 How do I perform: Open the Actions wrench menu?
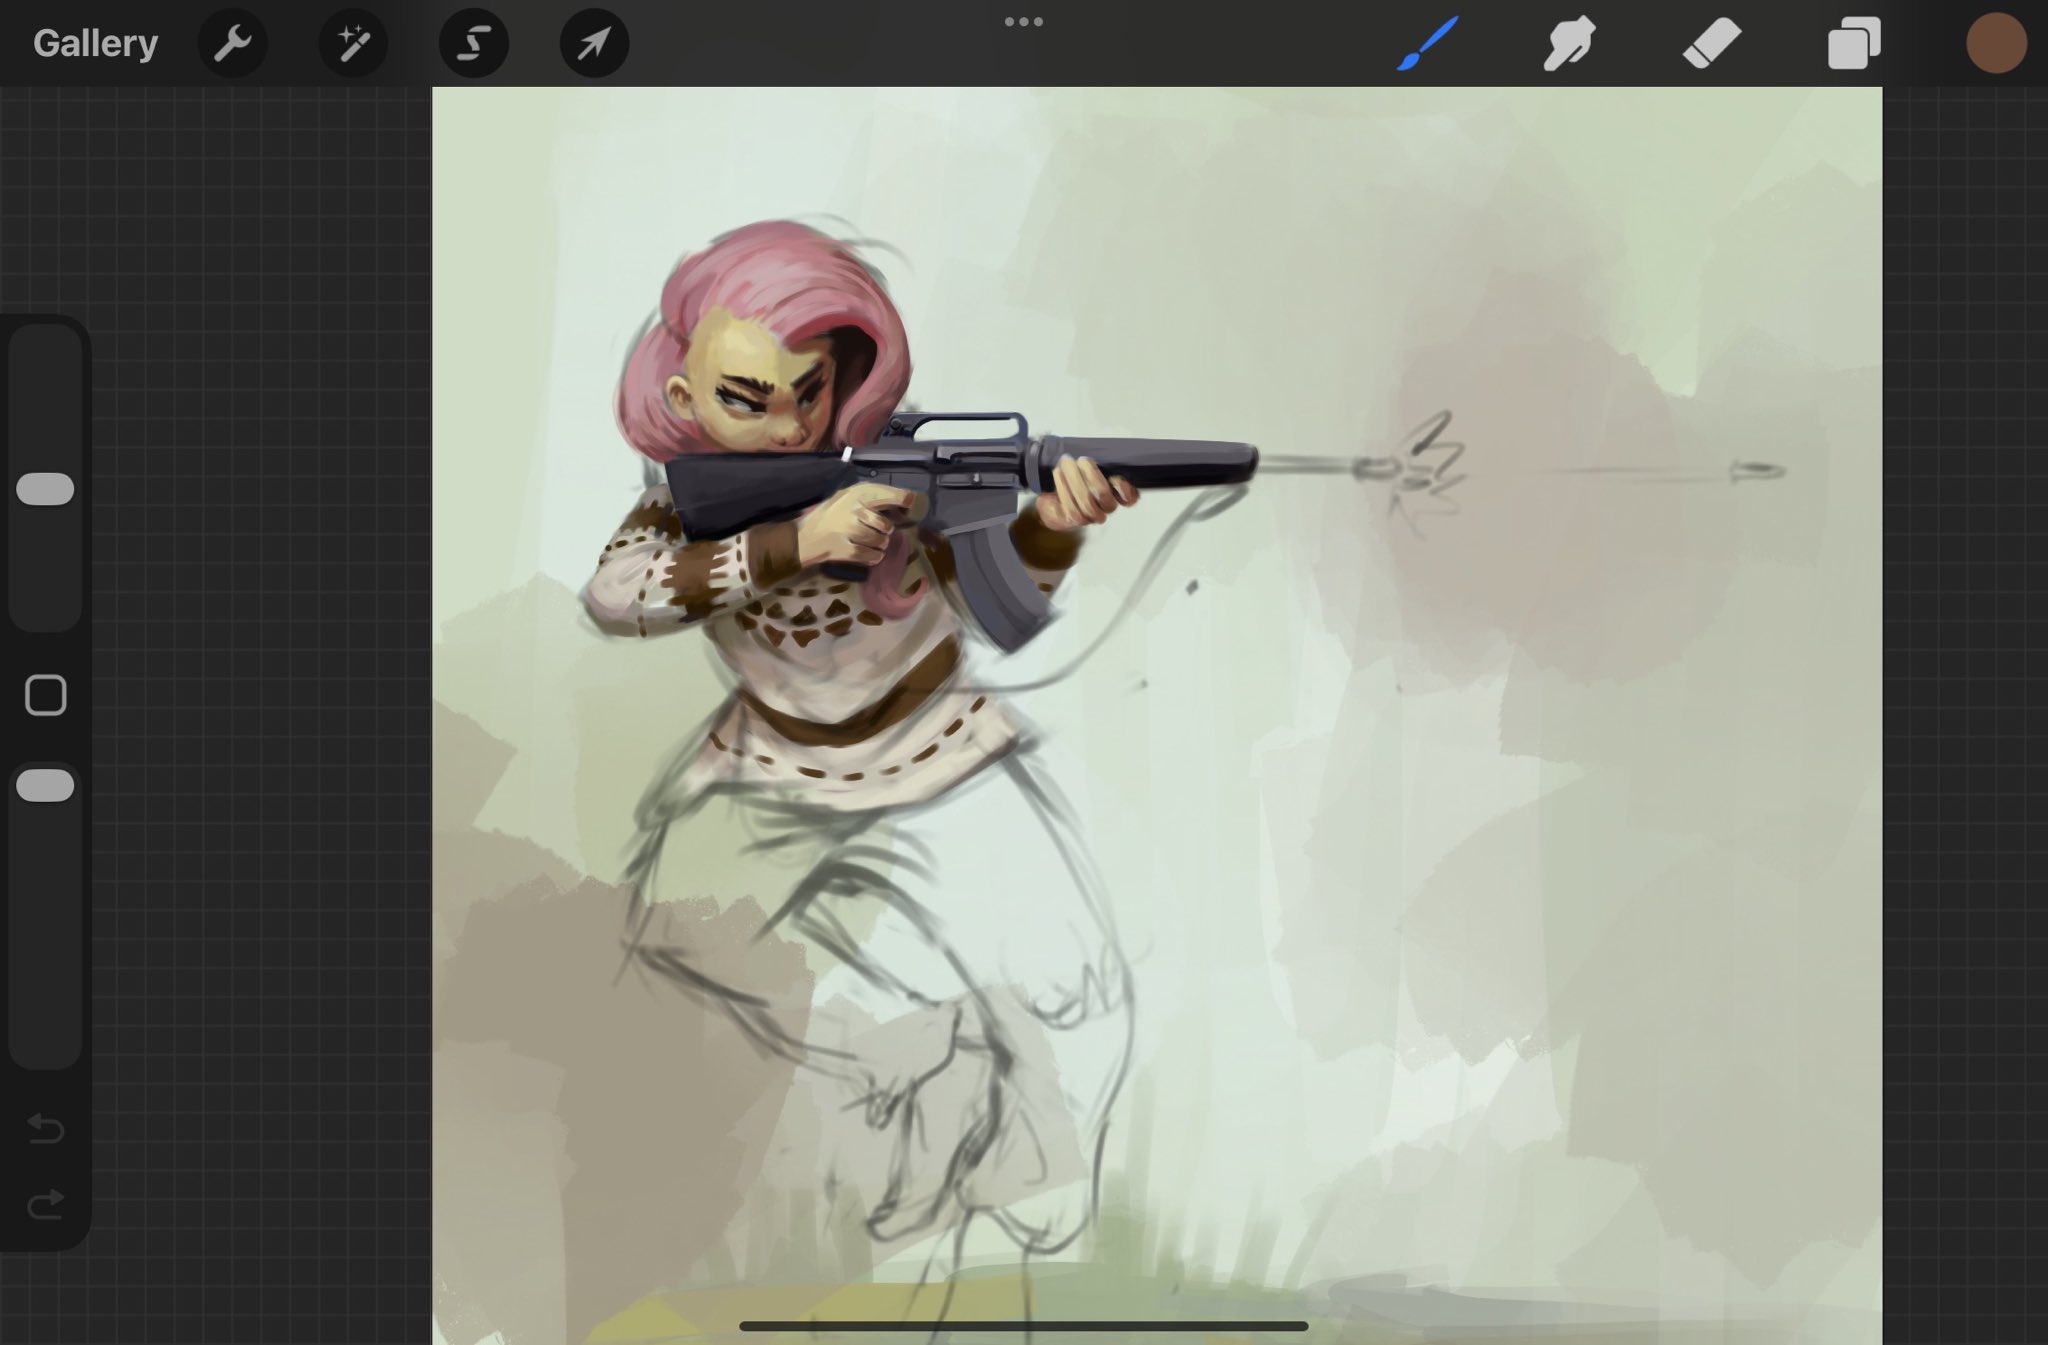(x=232, y=43)
